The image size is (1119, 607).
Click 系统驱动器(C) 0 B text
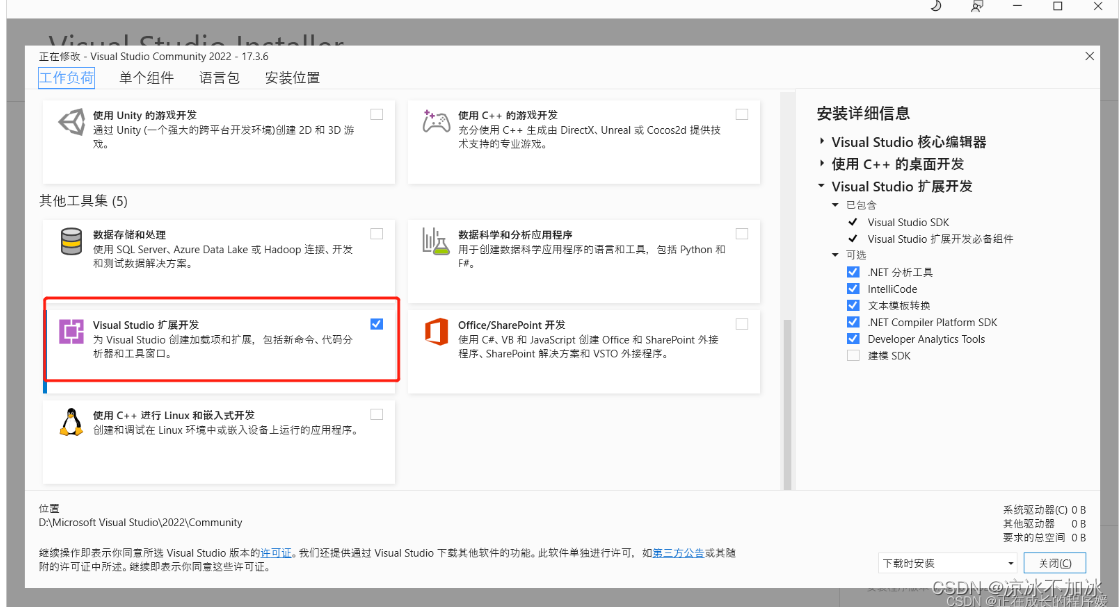tap(1044, 510)
